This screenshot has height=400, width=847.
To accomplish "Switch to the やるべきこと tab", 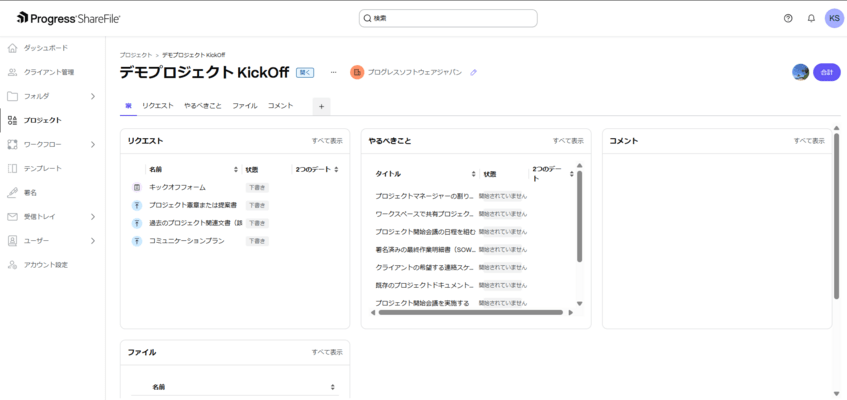I will (203, 106).
